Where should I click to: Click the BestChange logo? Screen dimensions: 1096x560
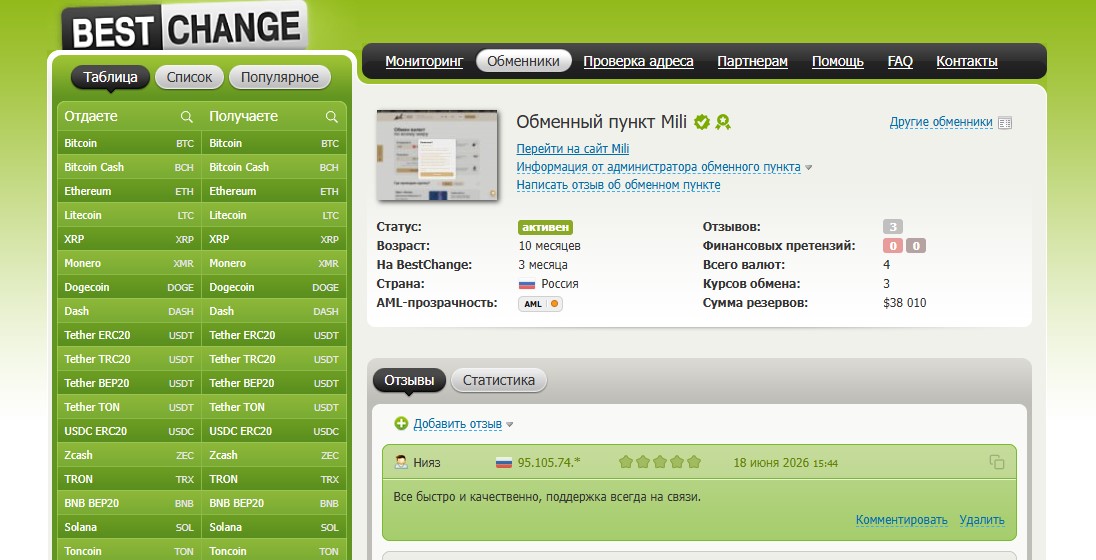click(x=185, y=28)
